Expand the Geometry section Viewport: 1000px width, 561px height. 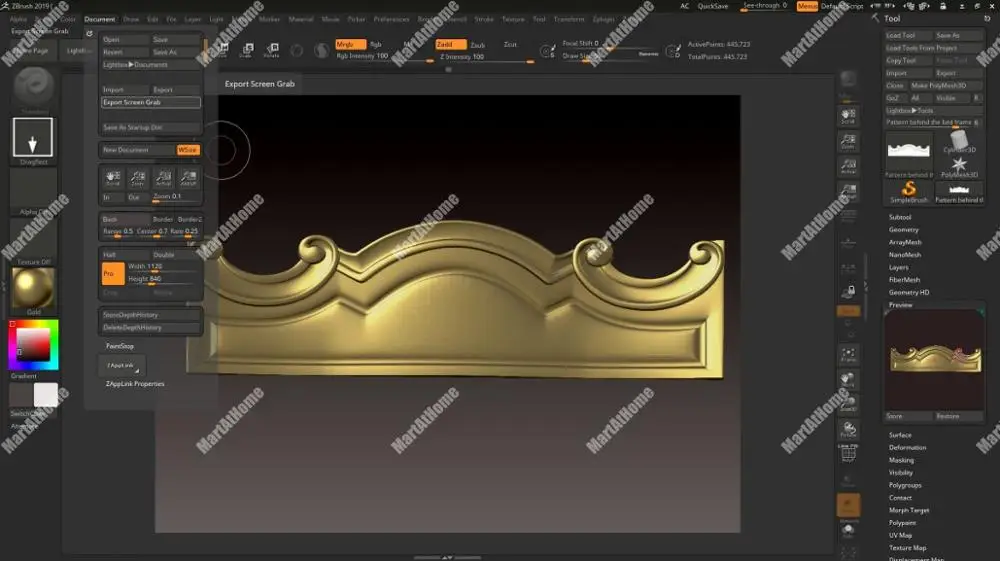pyautogui.click(x=903, y=230)
